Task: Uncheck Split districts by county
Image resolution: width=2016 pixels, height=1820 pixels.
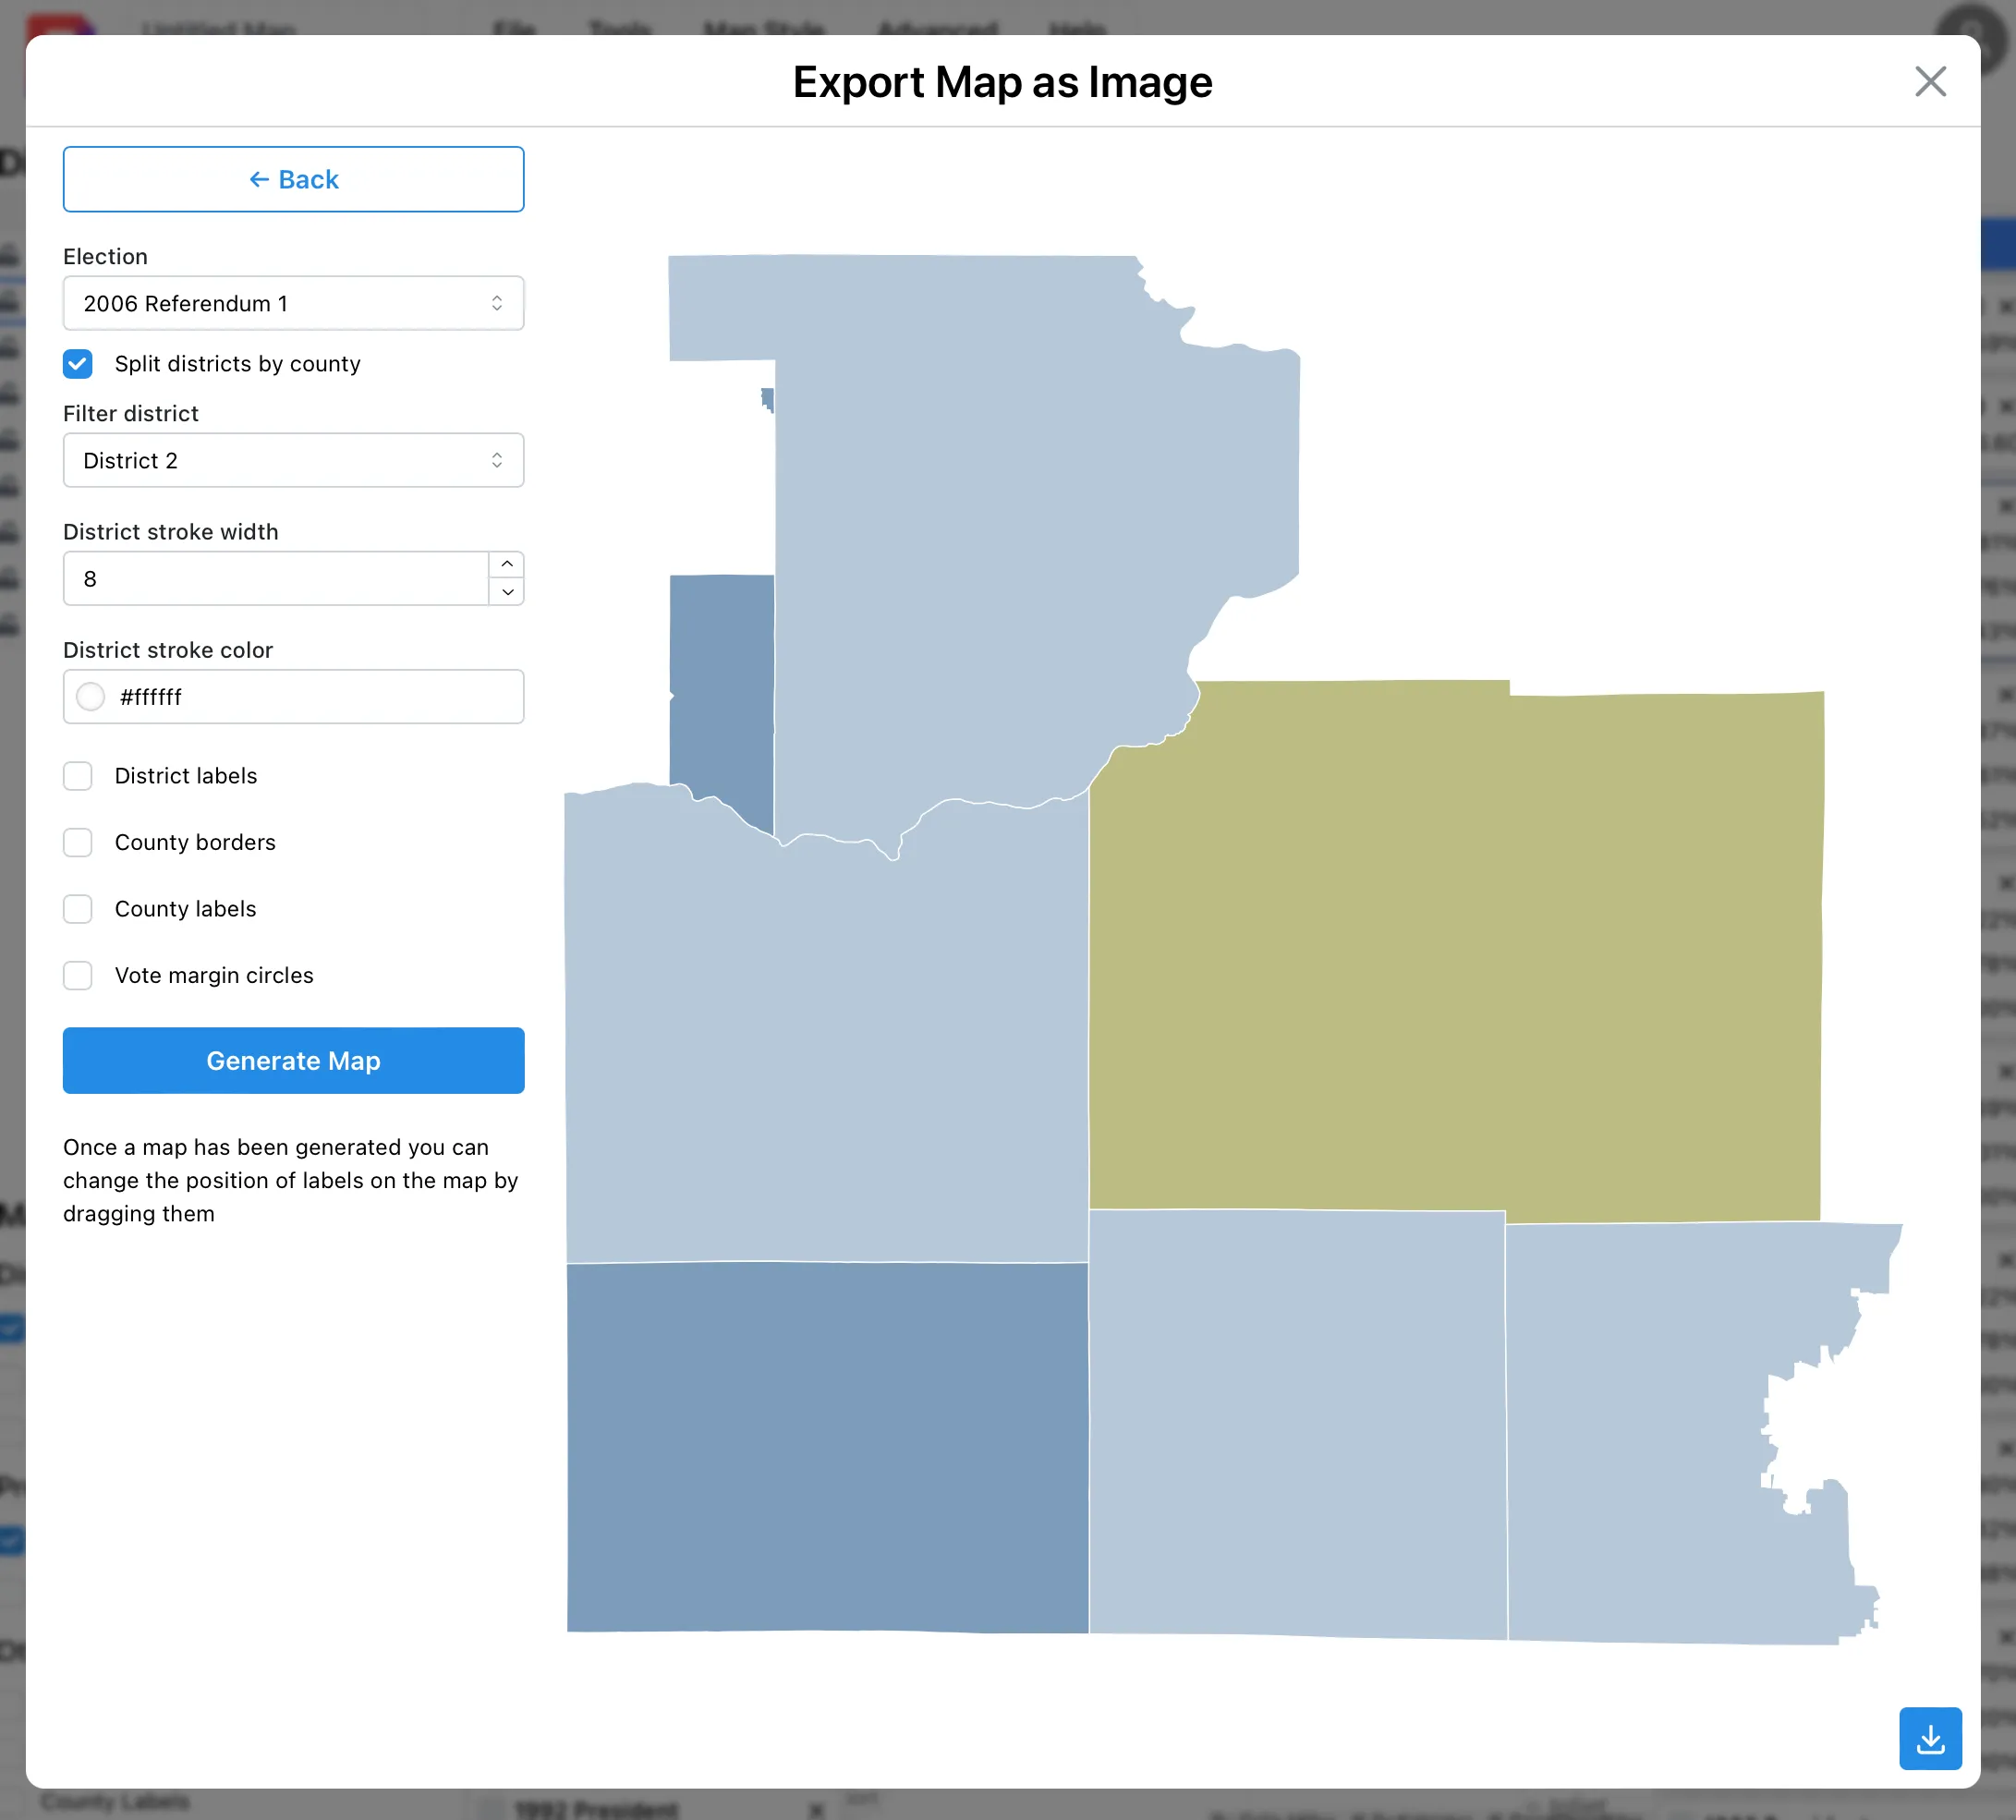Action: click(x=78, y=364)
